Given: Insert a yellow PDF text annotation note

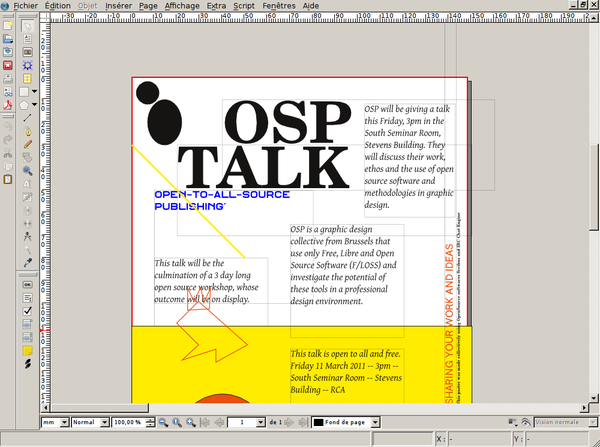Looking at the screenshot, I should [x=27, y=351].
